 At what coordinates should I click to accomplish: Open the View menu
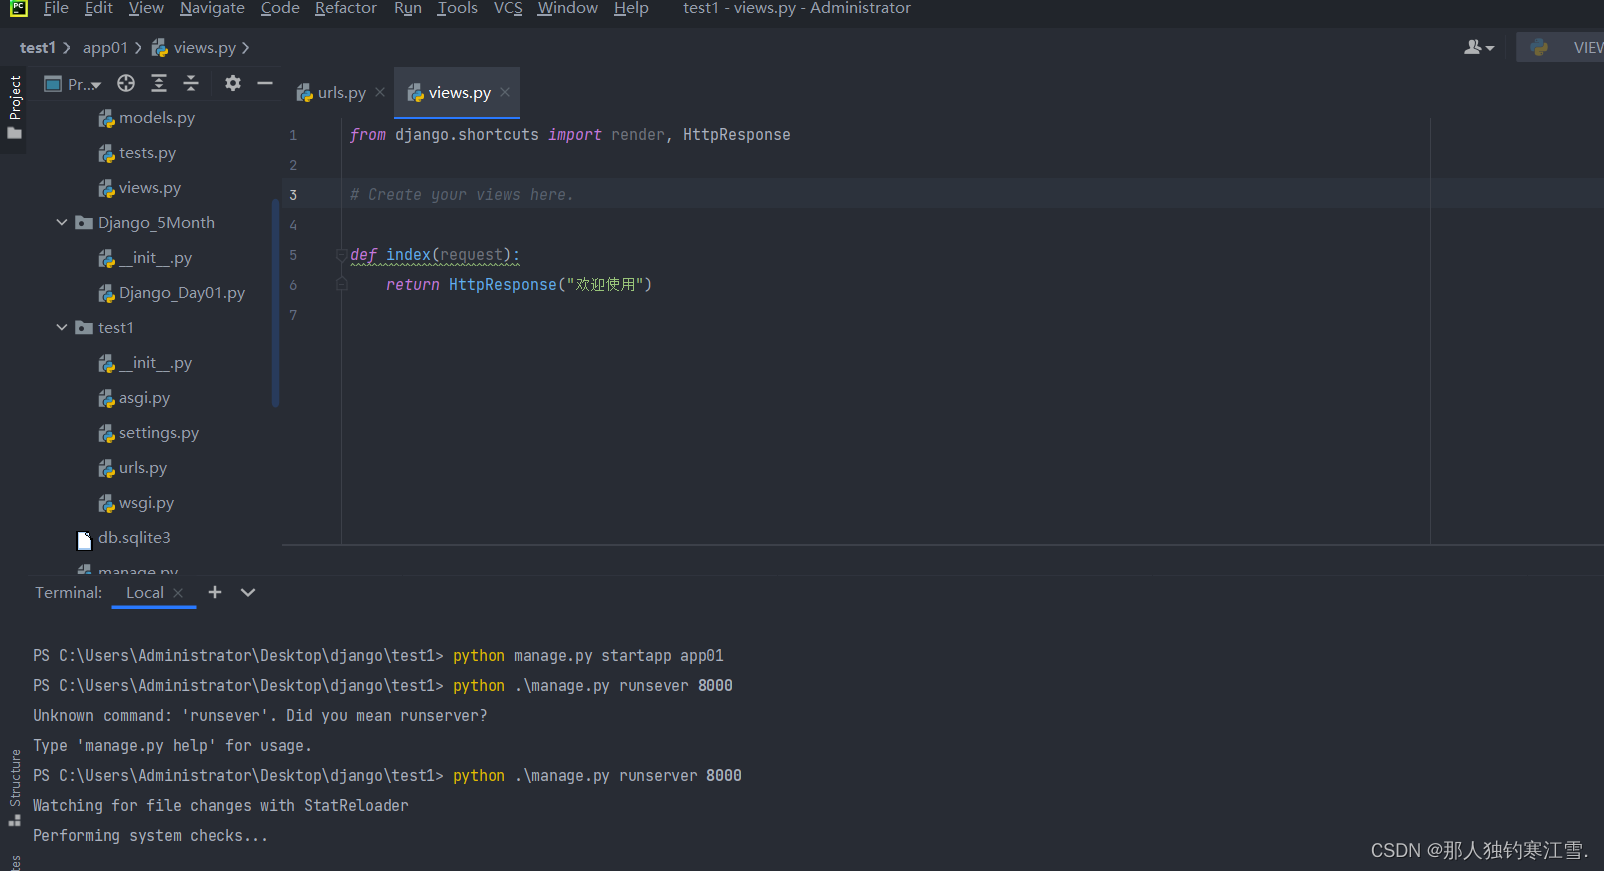coord(146,8)
